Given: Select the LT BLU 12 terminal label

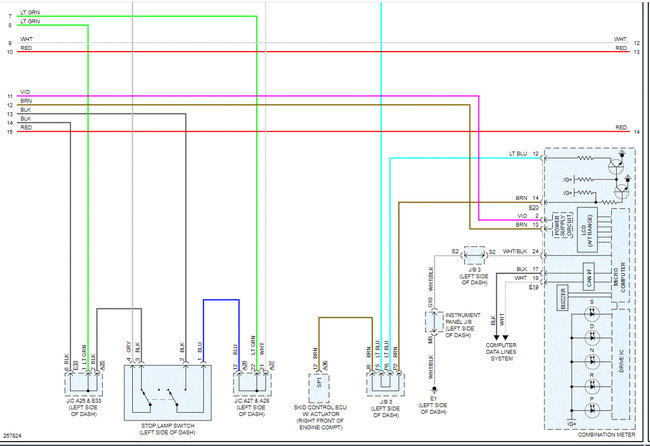Looking at the screenshot, I should click(x=524, y=154).
